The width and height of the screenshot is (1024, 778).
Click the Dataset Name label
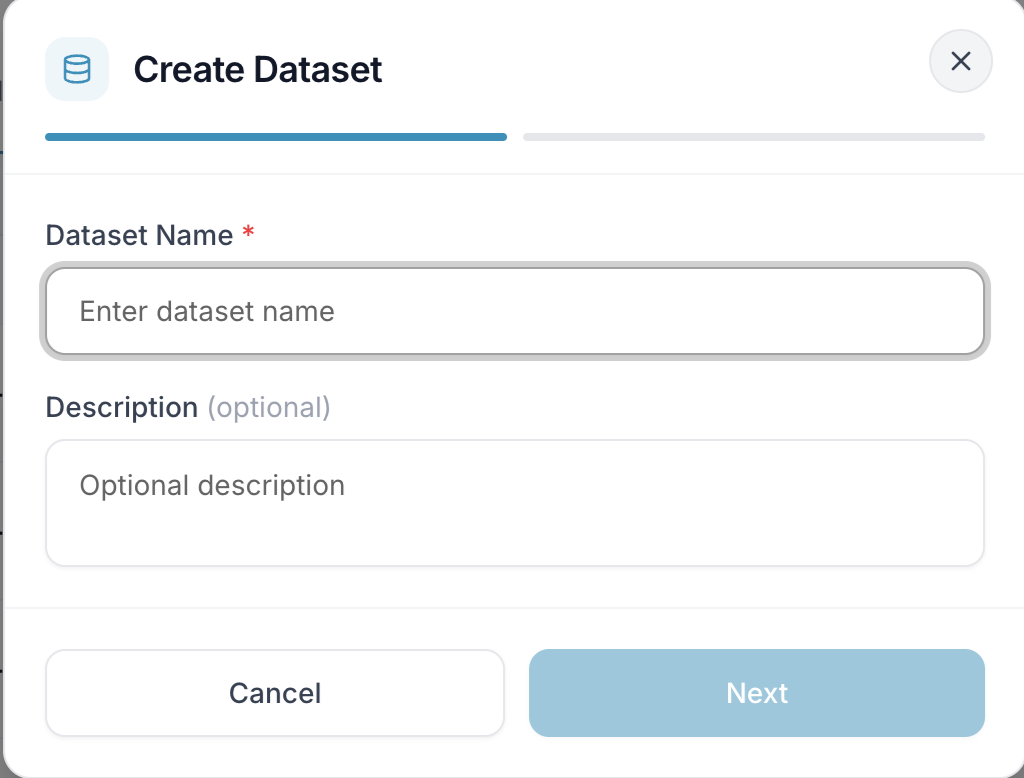point(139,235)
